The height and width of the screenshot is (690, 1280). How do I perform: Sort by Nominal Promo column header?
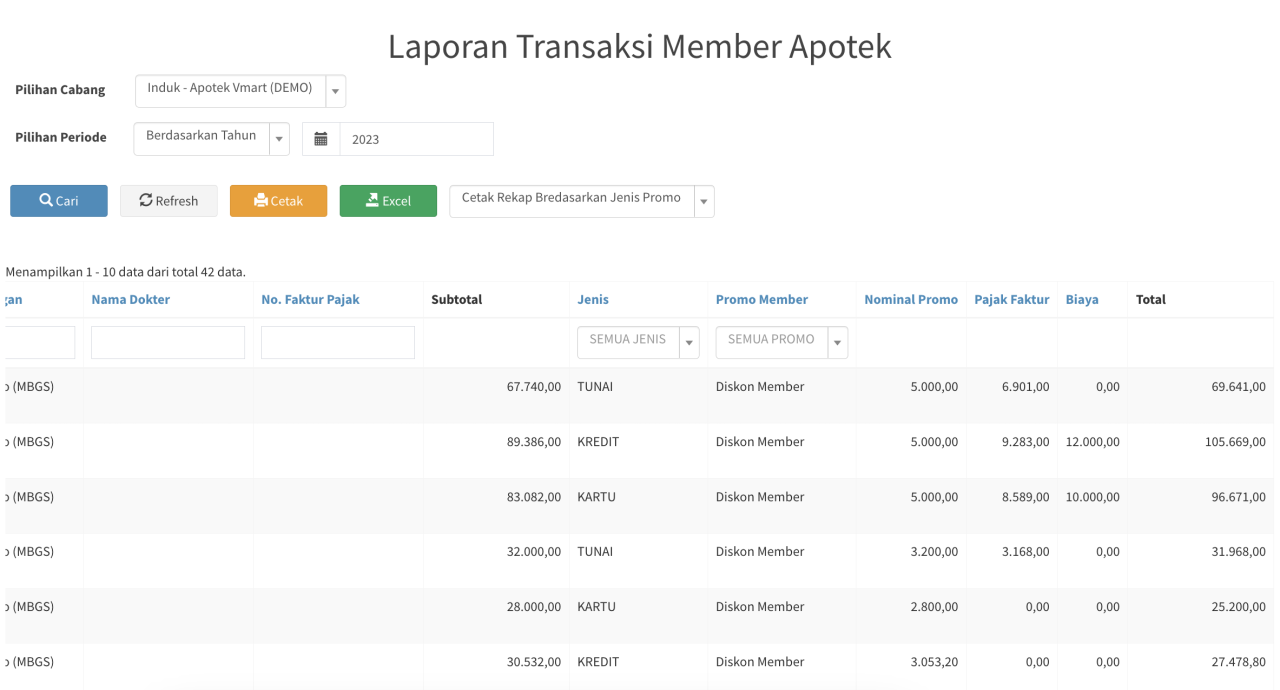click(911, 300)
